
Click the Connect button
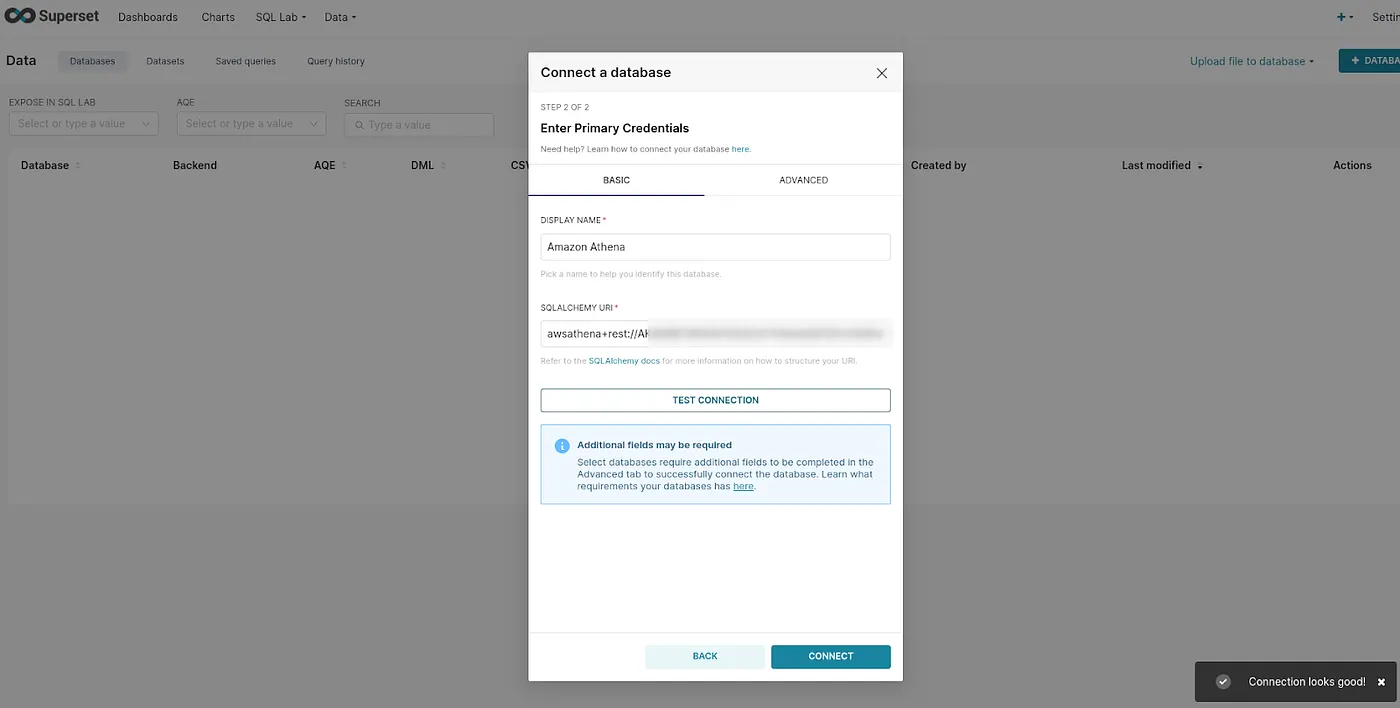830,656
